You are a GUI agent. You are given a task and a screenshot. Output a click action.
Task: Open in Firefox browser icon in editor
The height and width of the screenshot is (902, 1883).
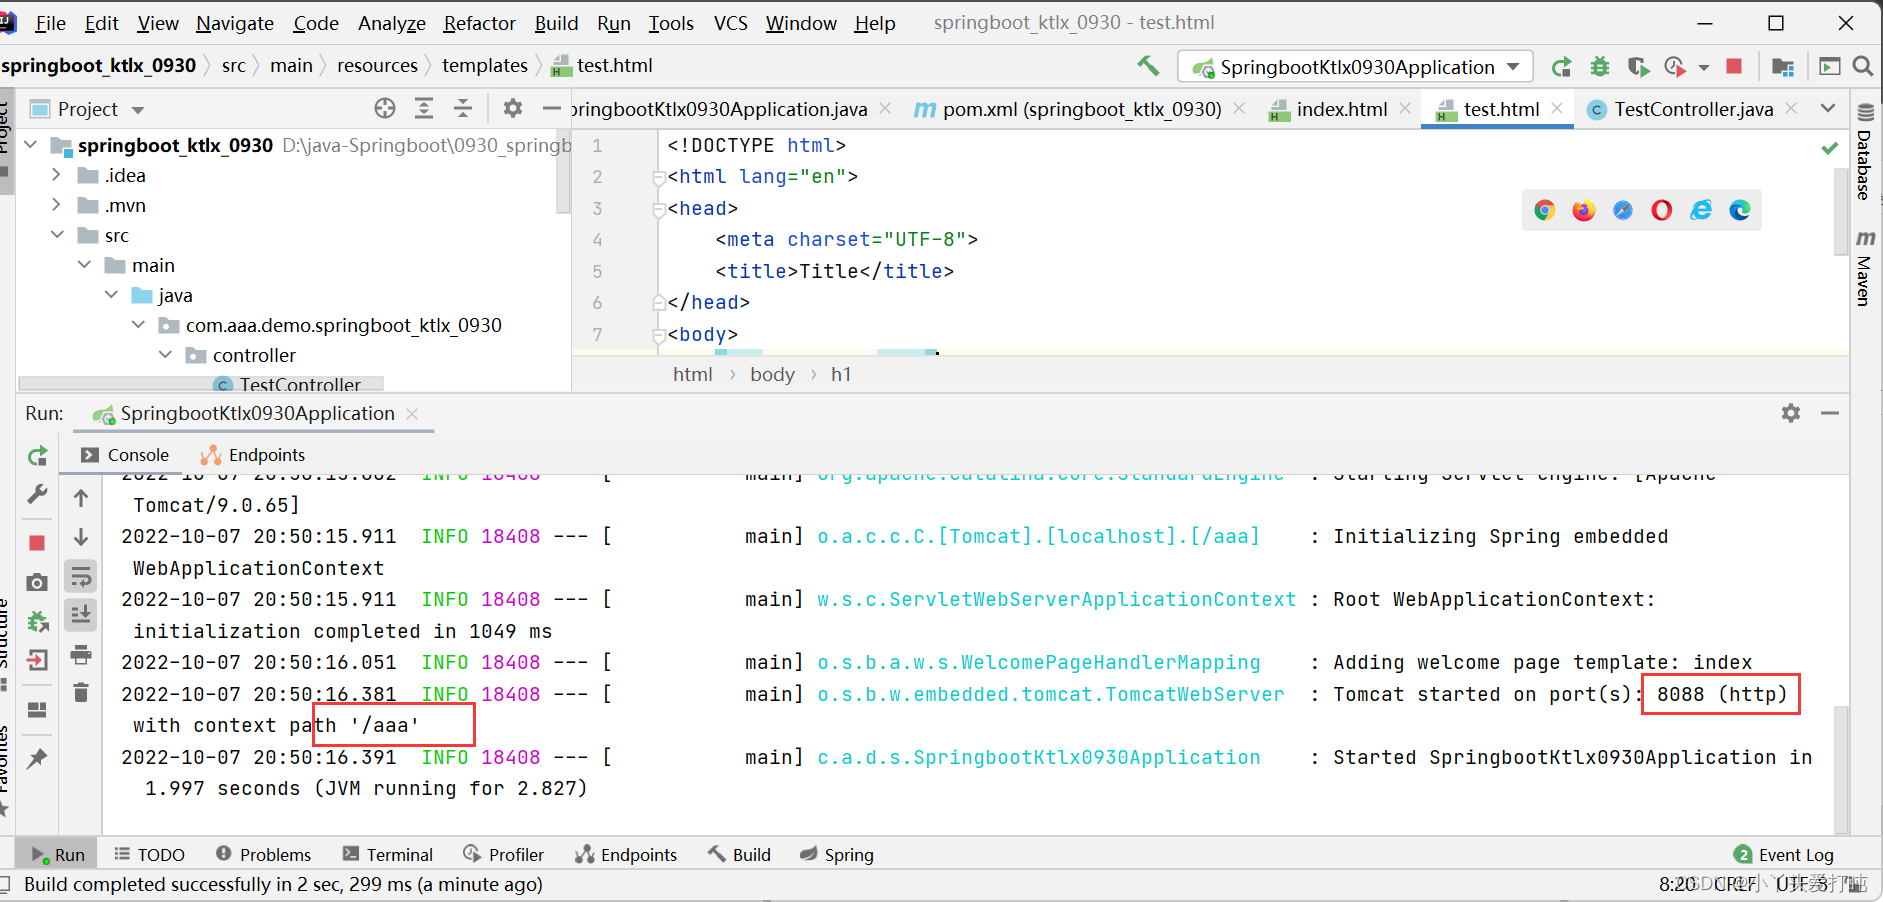tap(1584, 210)
